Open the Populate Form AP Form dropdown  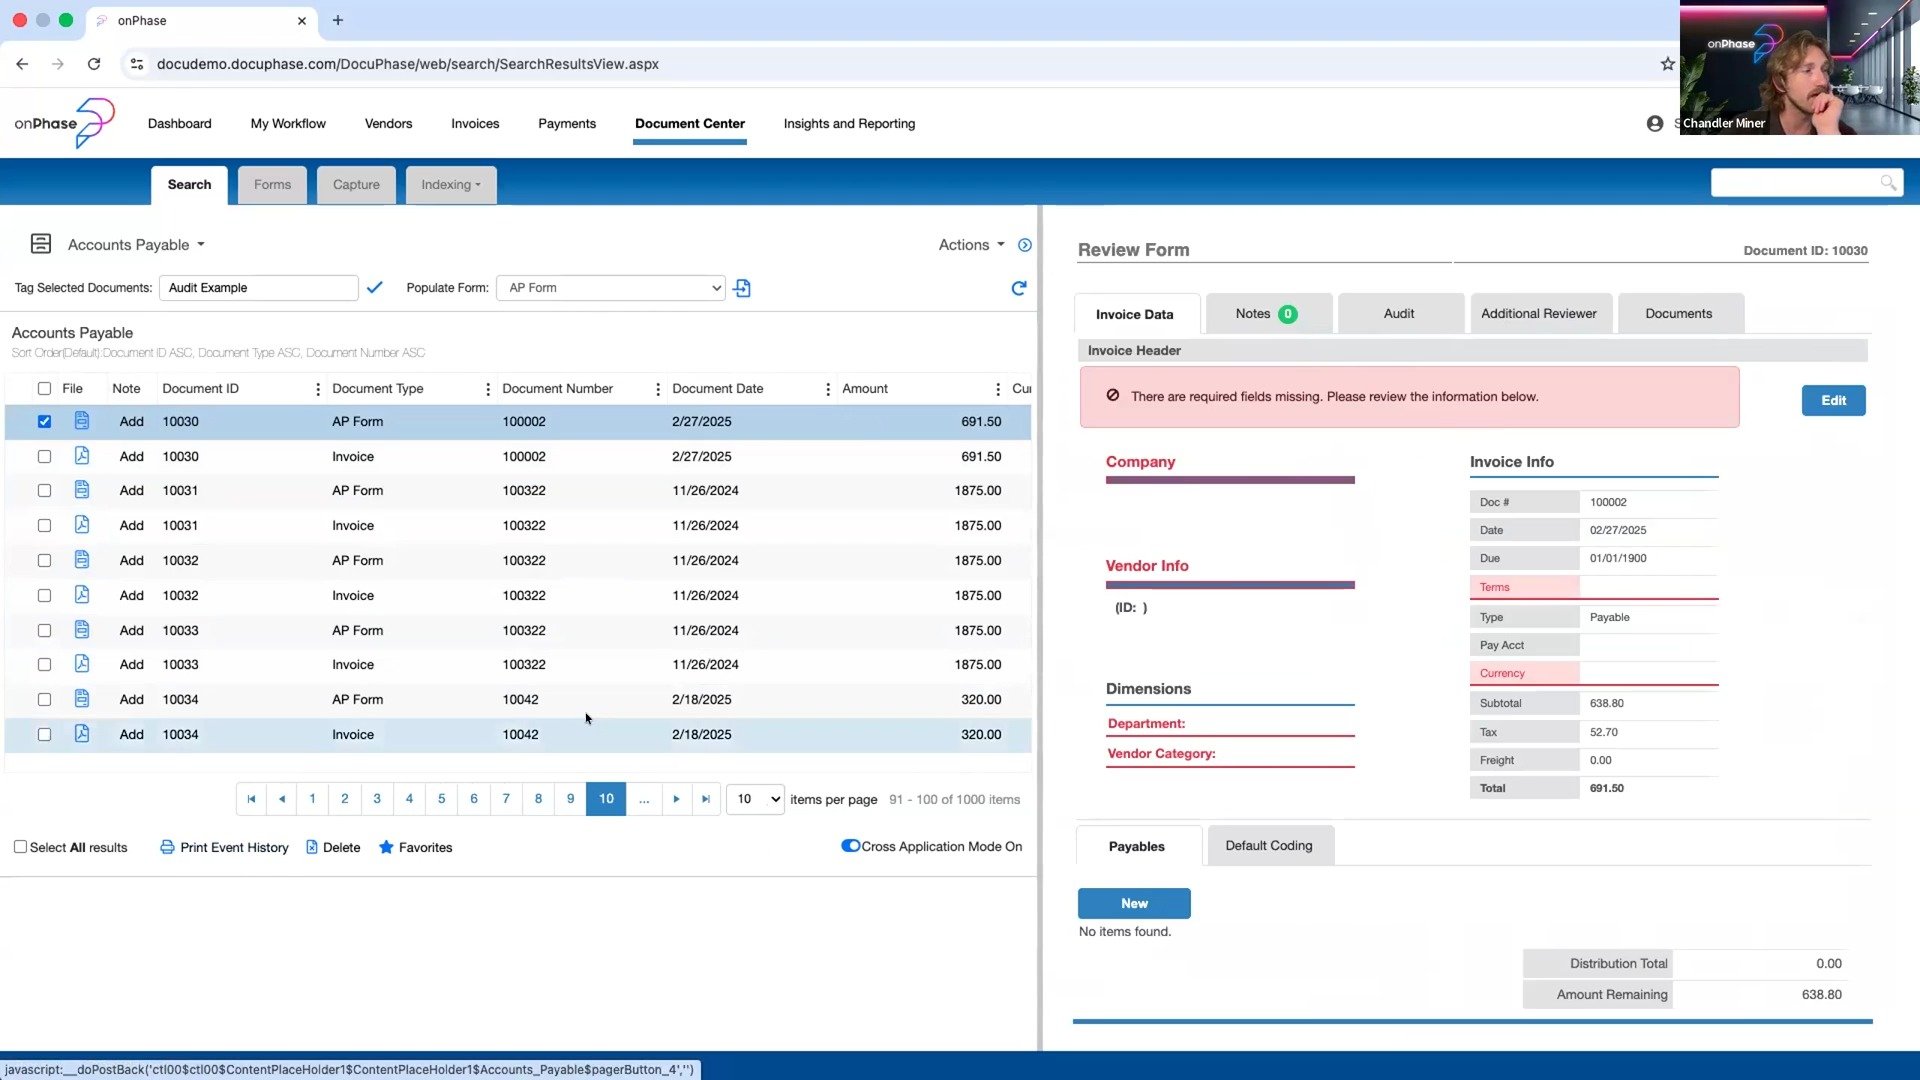pos(610,288)
